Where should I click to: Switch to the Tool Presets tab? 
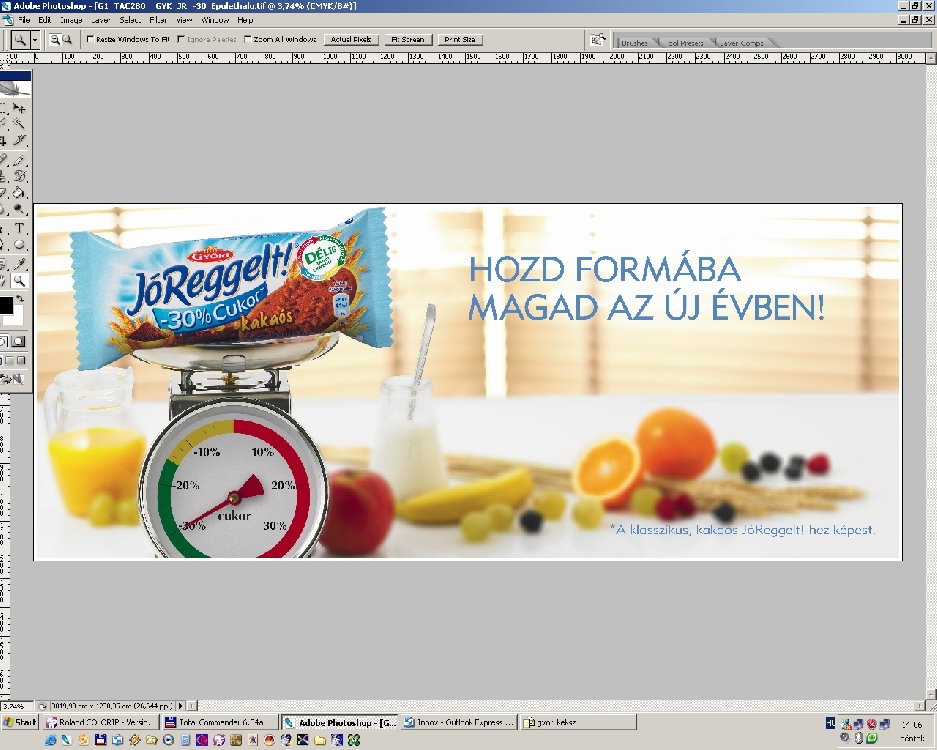point(685,43)
